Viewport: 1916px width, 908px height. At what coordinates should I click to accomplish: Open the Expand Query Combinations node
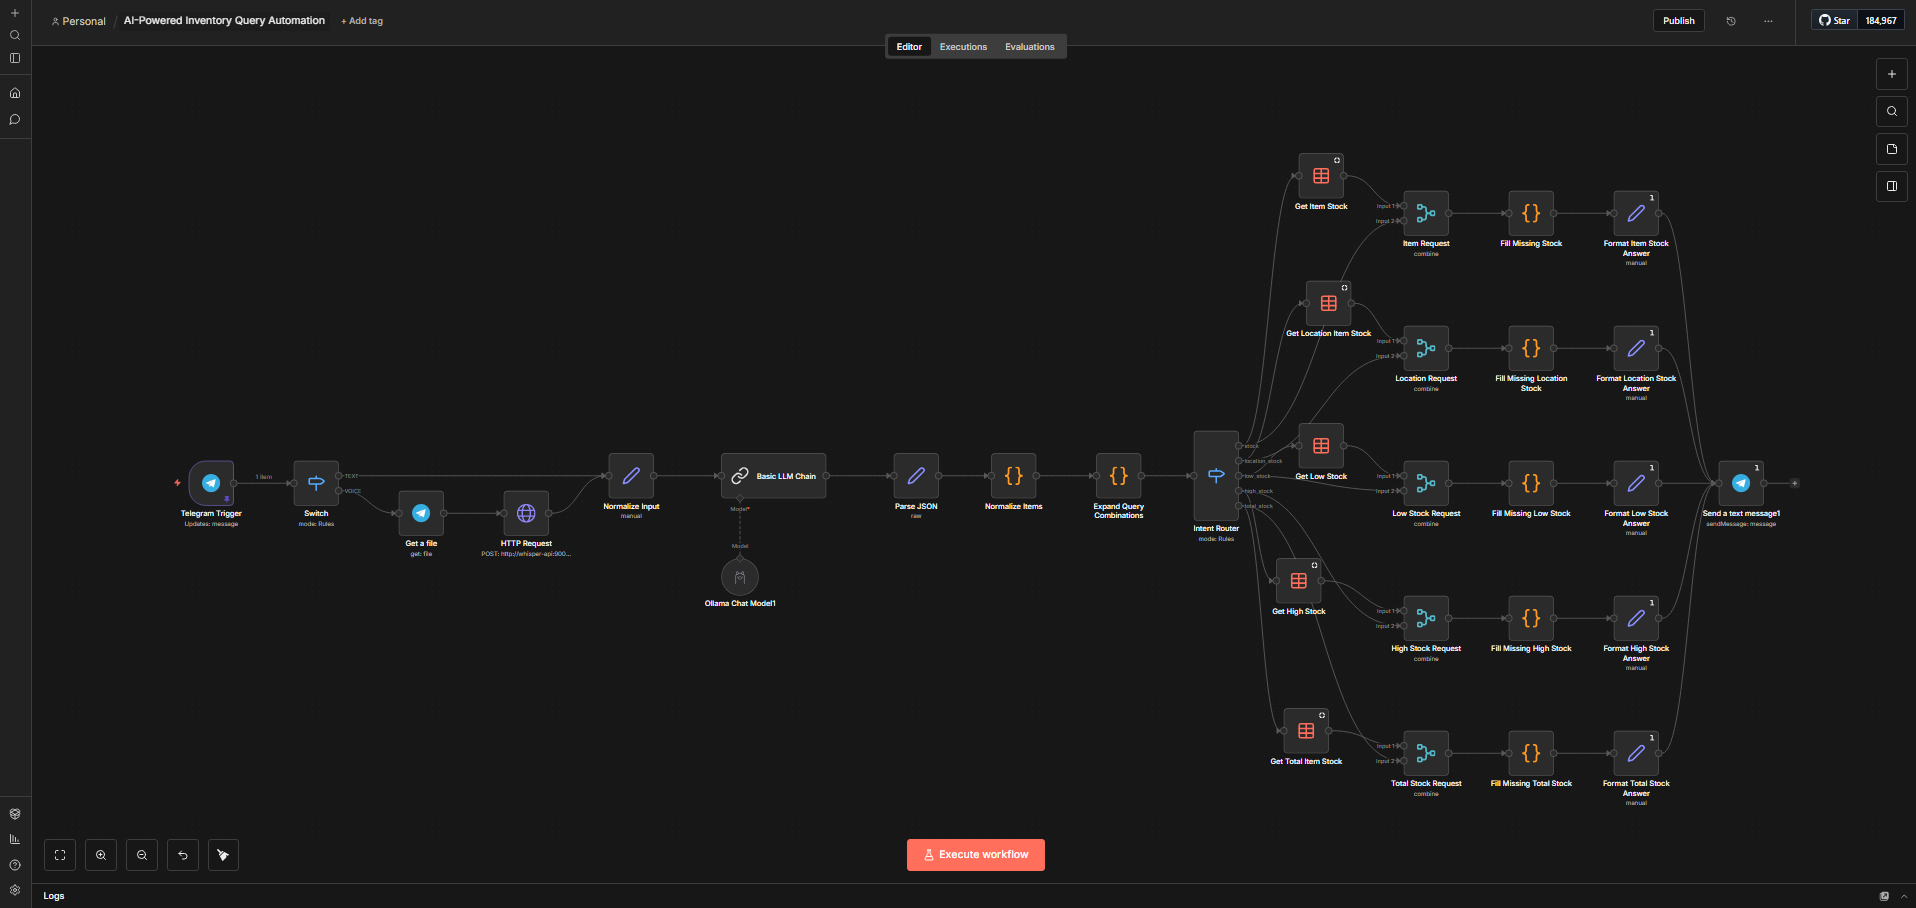point(1118,476)
